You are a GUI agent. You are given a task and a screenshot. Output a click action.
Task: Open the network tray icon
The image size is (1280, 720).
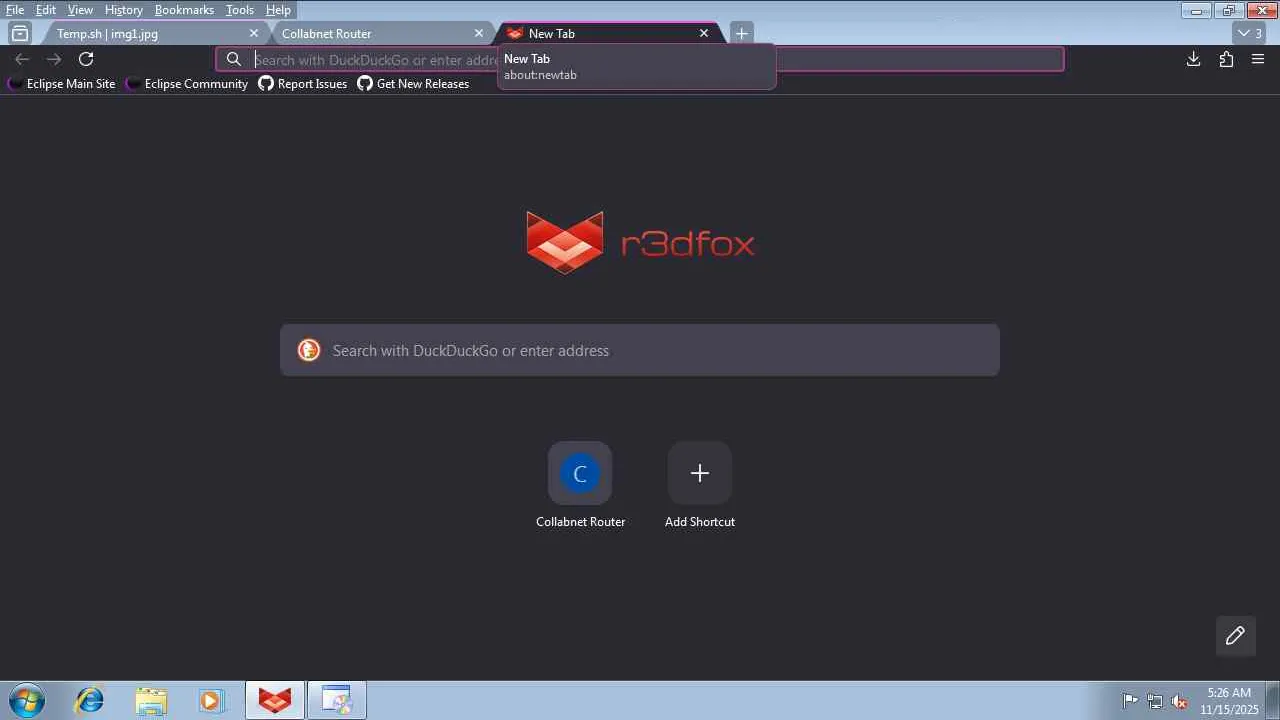pyautogui.click(x=1155, y=701)
